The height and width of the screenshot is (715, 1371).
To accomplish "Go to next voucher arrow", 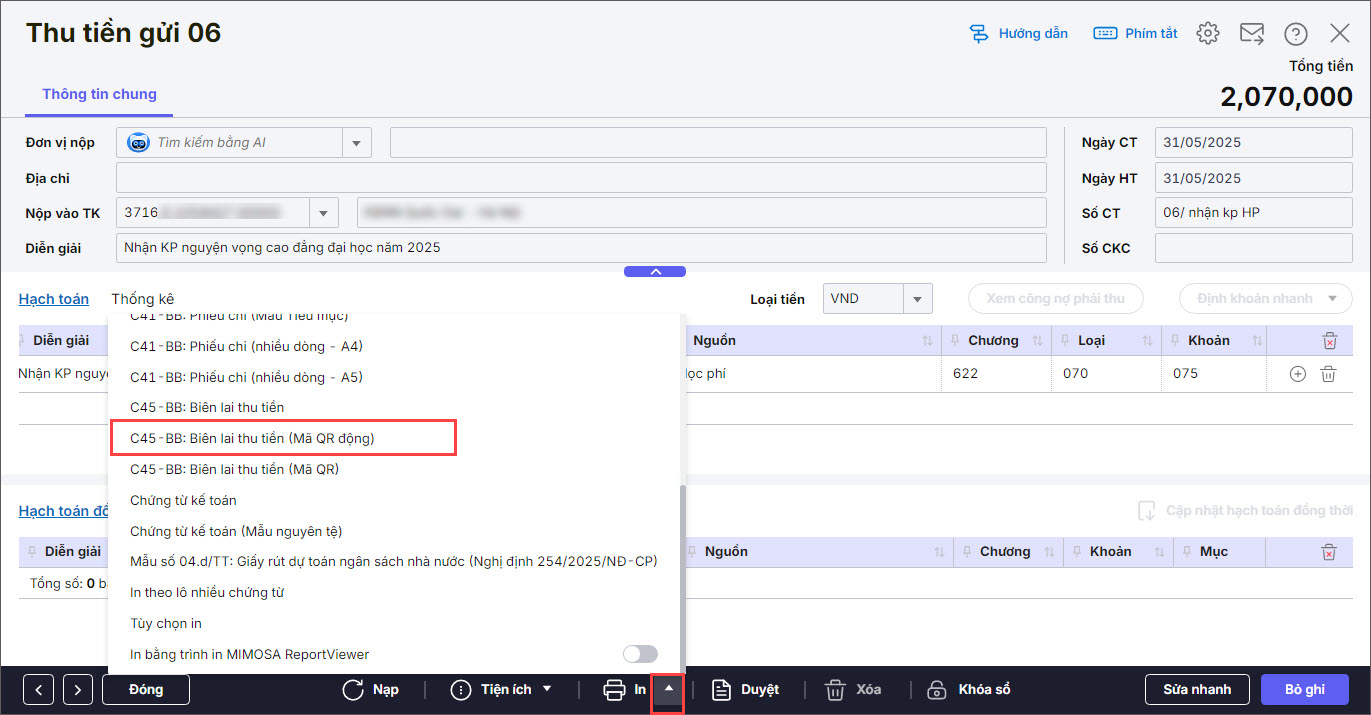I will click(x=78, y=689).
